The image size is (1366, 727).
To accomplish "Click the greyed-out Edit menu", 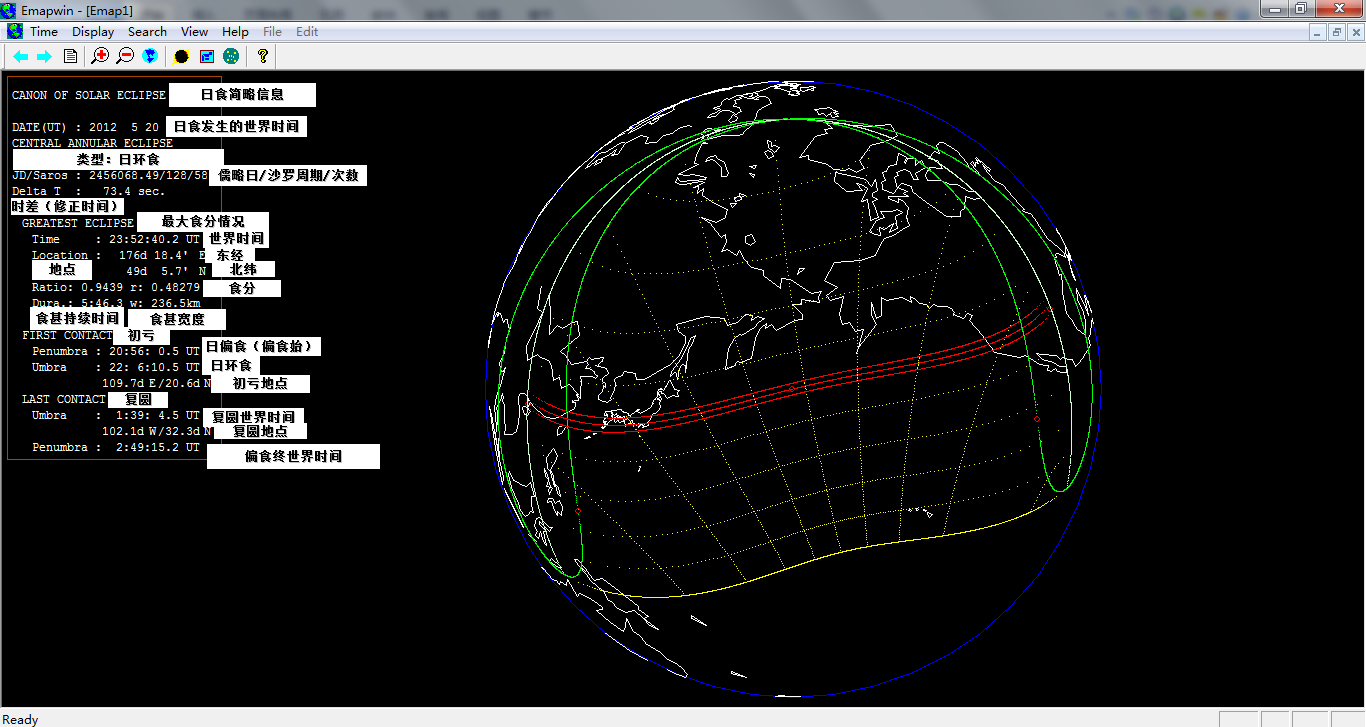I will [307, 31].
